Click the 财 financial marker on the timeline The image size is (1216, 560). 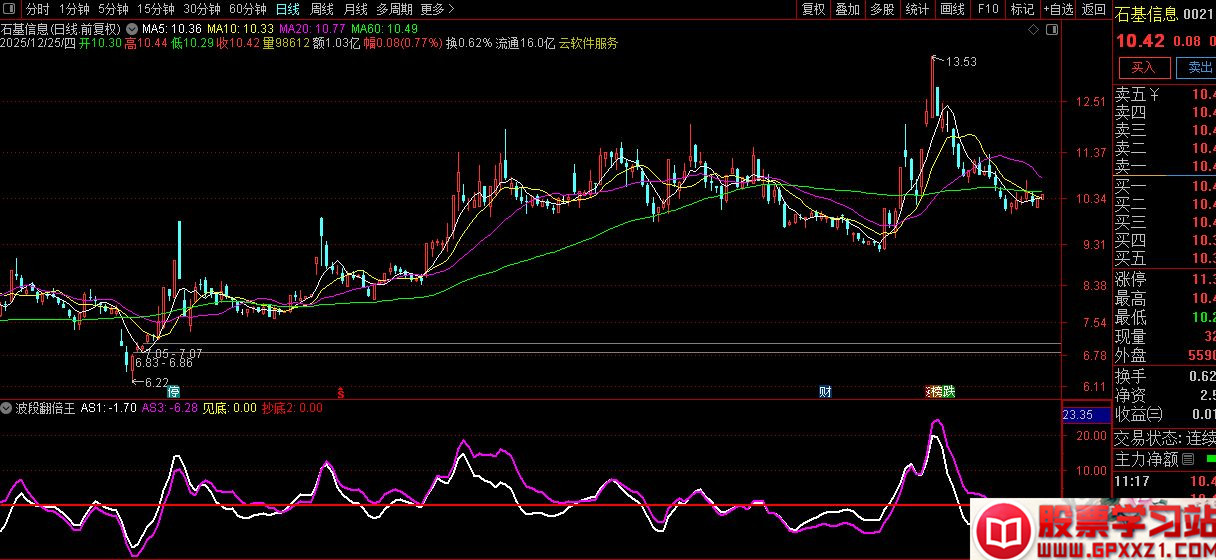tap(825, 391)
